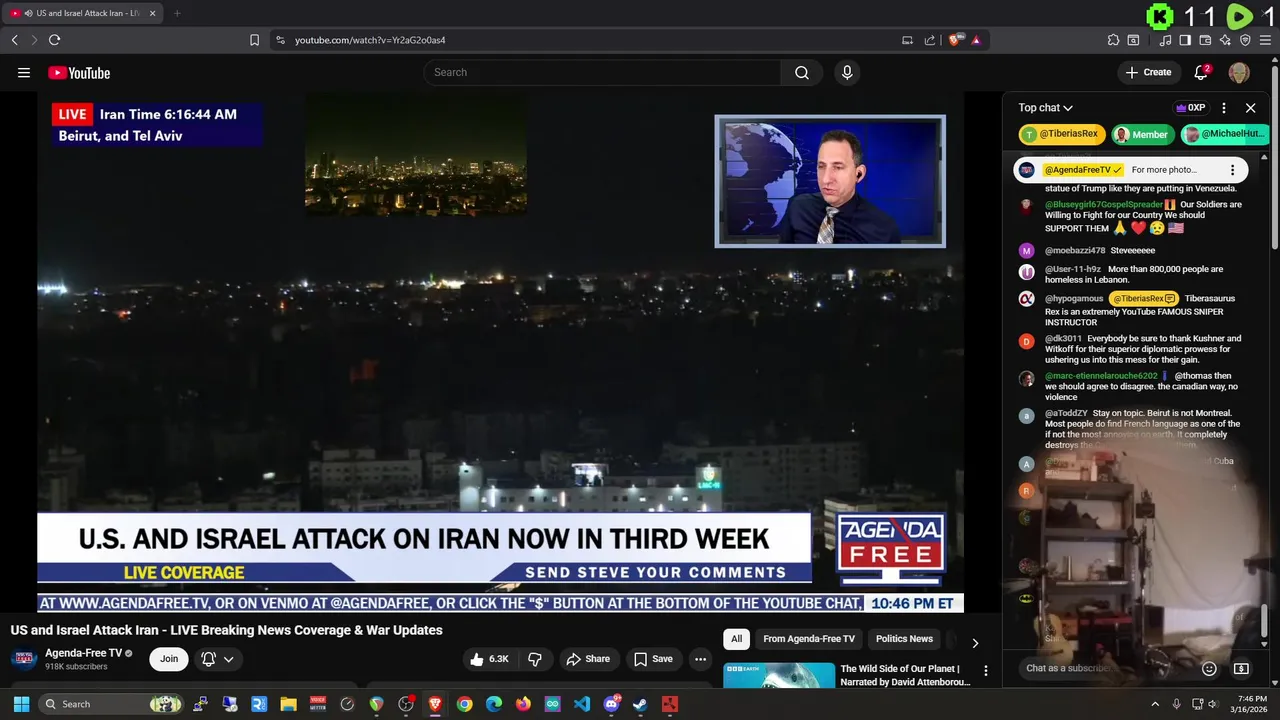
Task: Open the account avatar menu
Action: [x=1239, y=72]
